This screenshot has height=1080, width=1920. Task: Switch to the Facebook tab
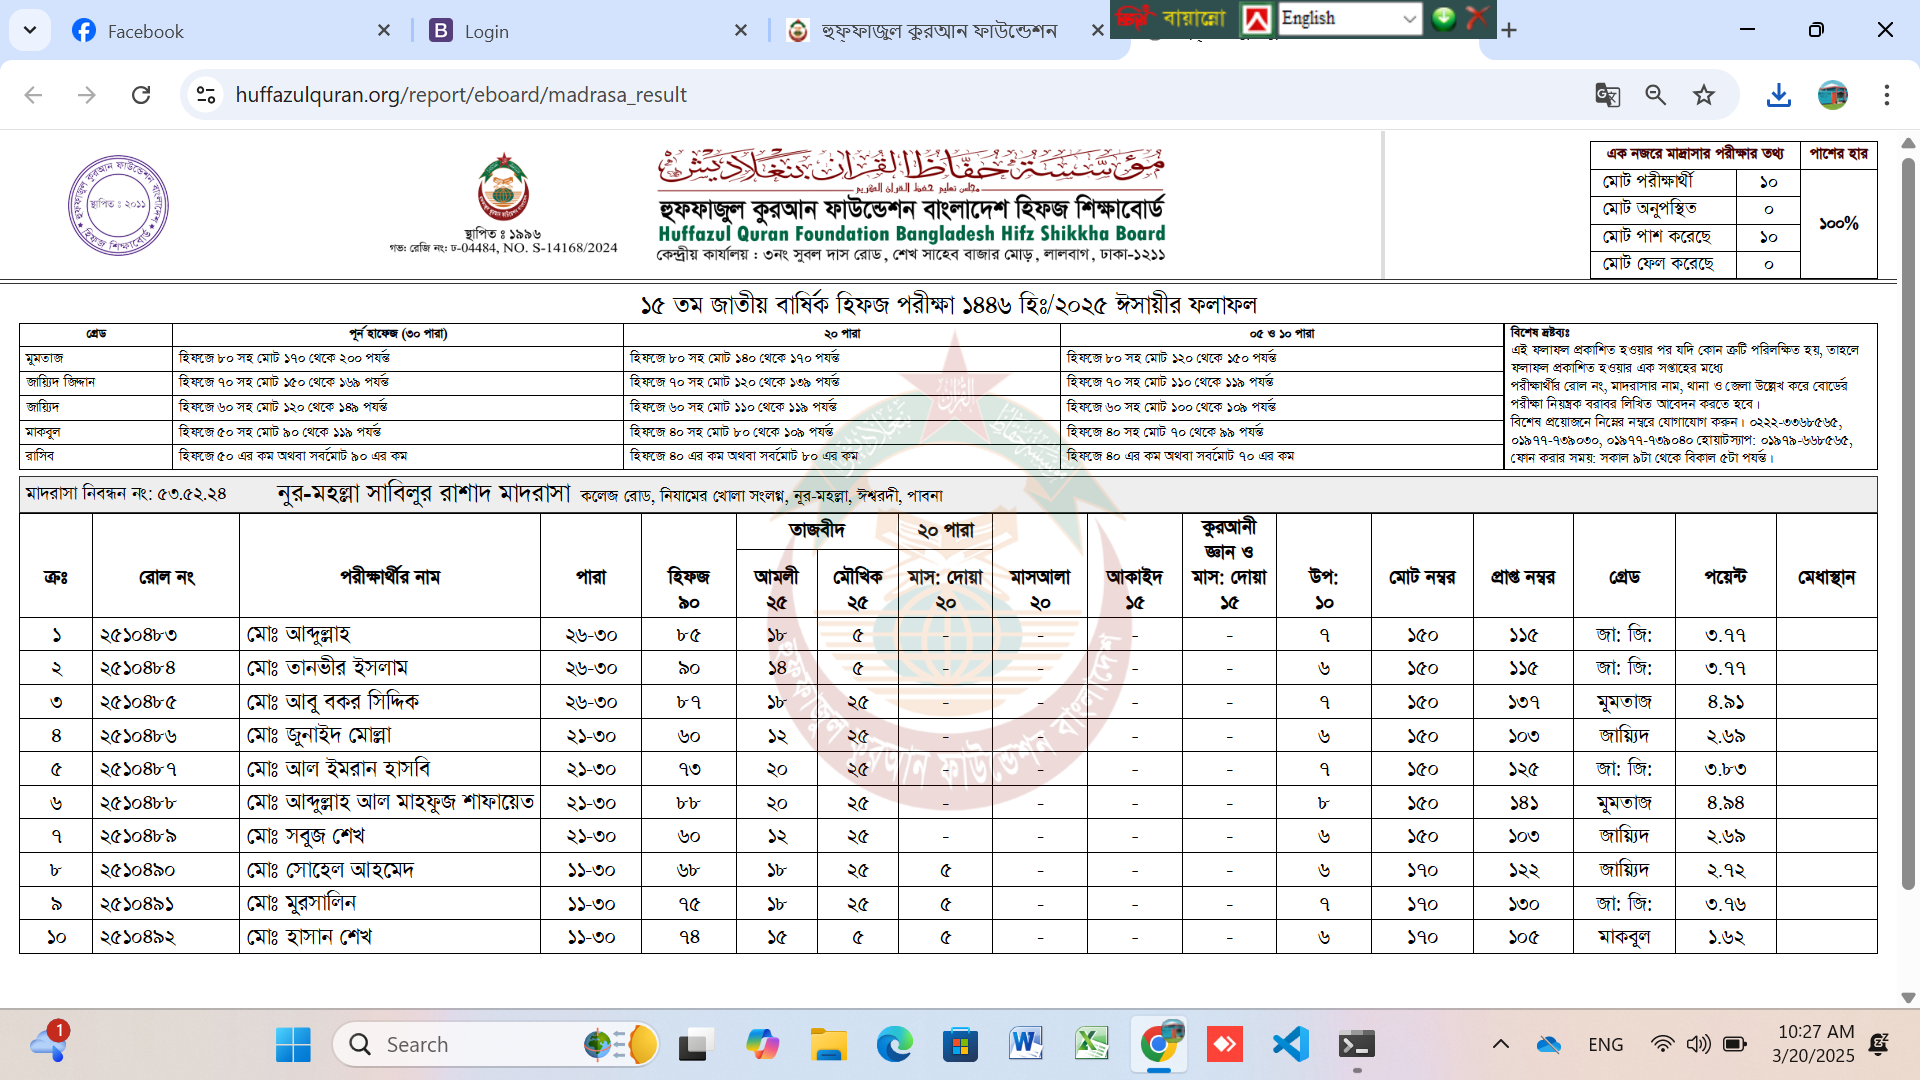tap(145, 31)
